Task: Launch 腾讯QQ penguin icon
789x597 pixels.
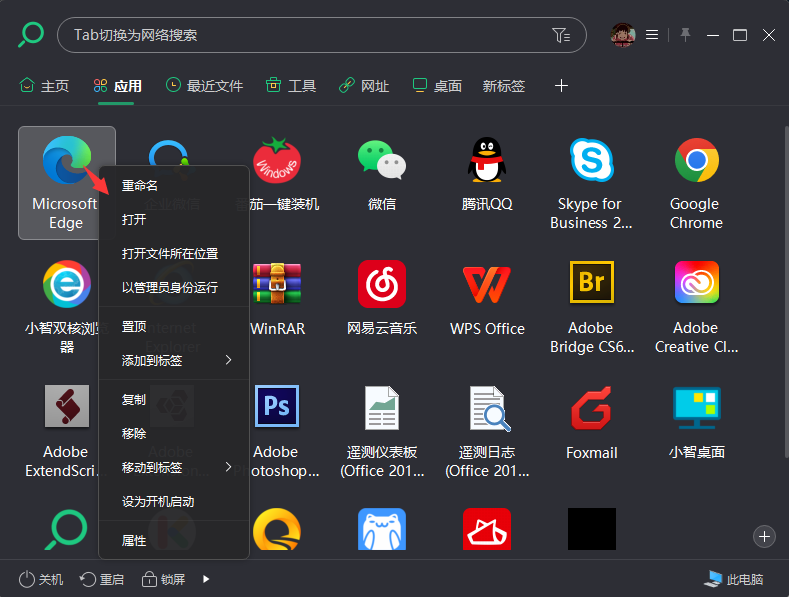Action: point(487,160)
